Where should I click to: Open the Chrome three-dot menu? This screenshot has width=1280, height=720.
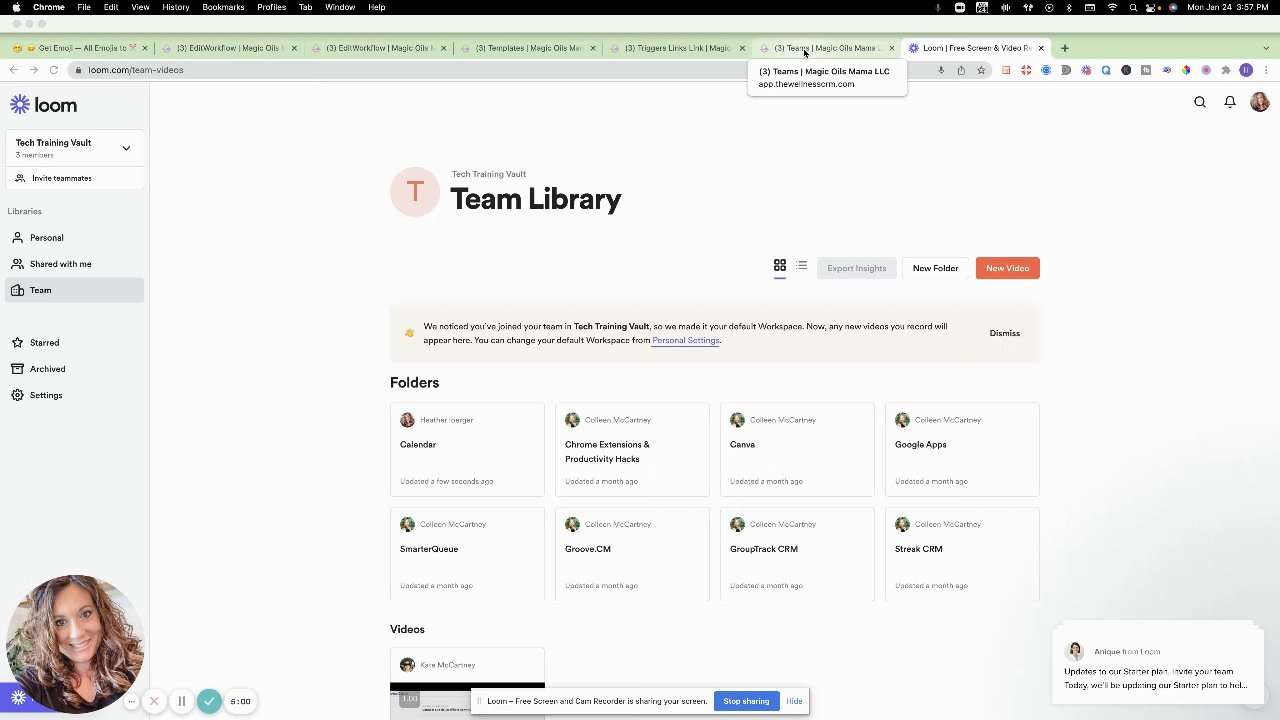pyautogui.click(x=1266, y=70)
